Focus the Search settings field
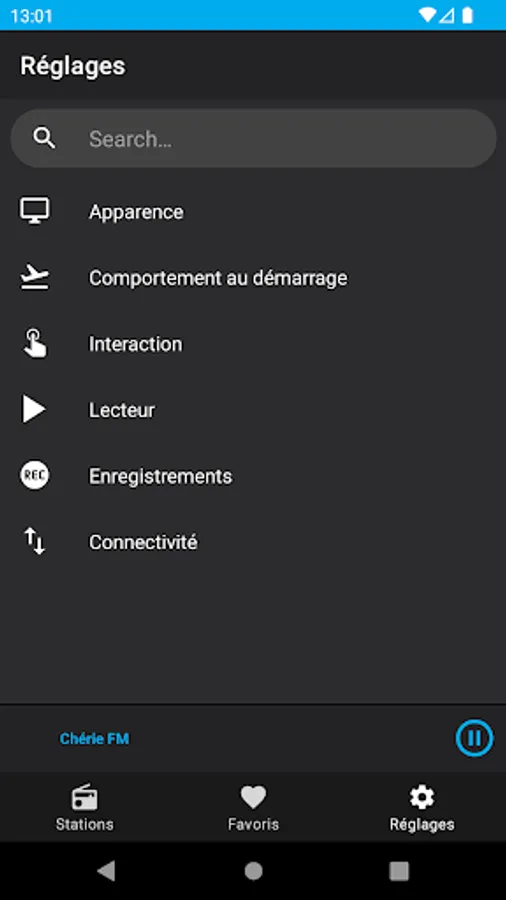The image size is (506, 900). click(253, 138)
